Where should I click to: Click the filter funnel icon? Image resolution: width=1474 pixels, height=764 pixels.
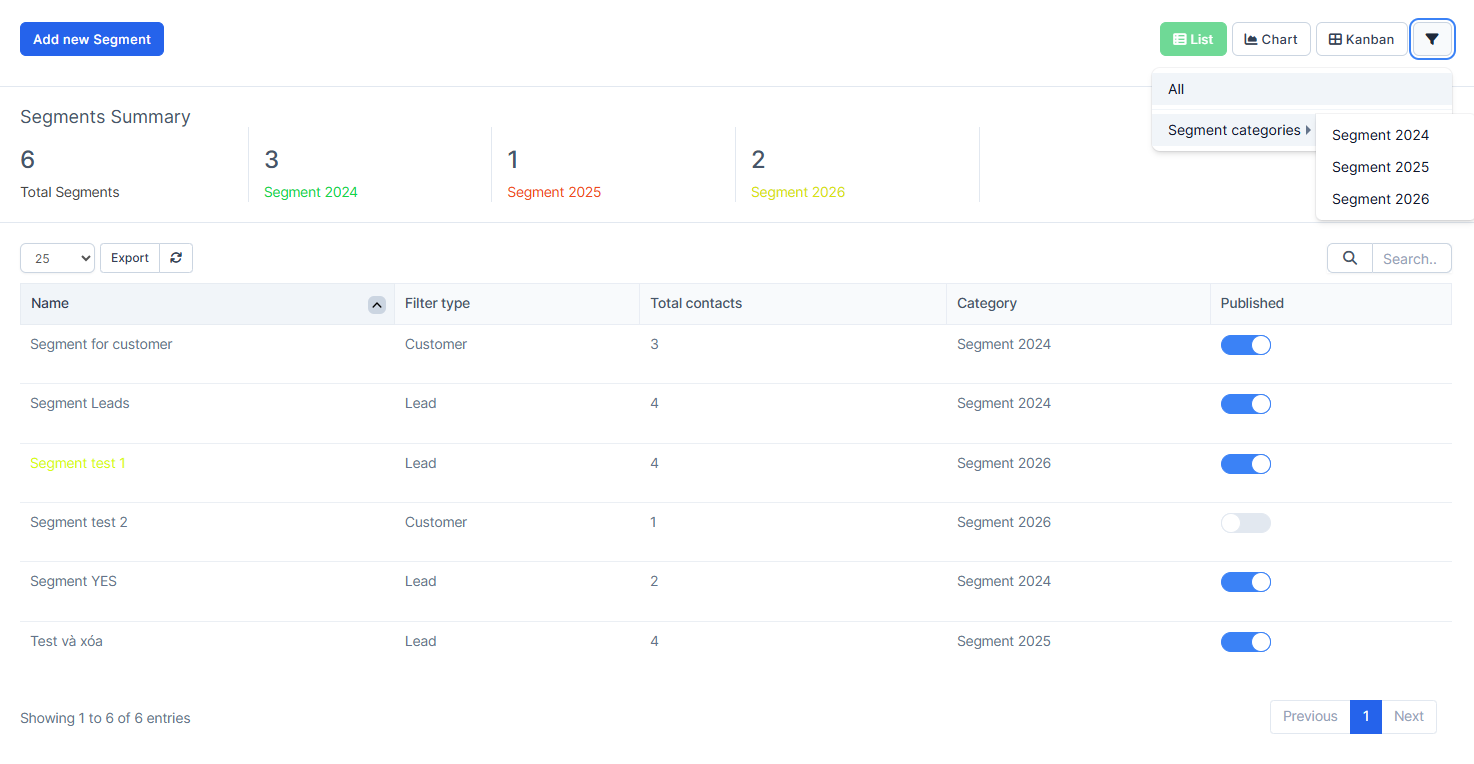[1432, 39]
